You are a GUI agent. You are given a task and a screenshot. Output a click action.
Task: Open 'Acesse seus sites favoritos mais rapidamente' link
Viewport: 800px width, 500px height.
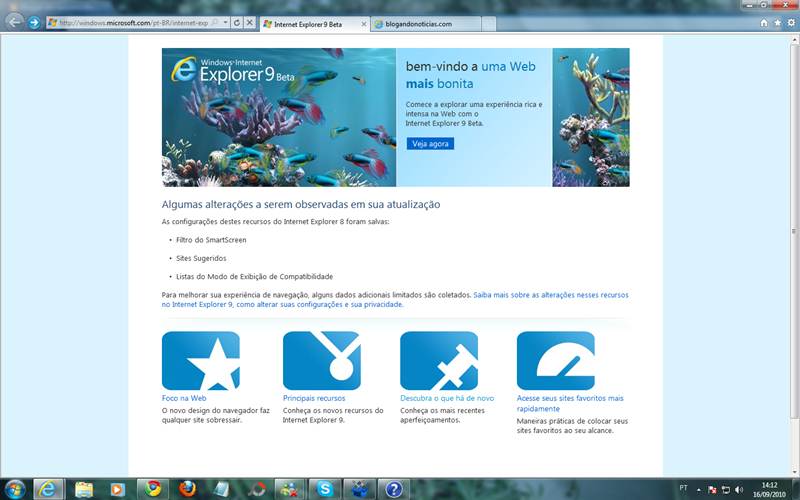(x=570, y=404)
